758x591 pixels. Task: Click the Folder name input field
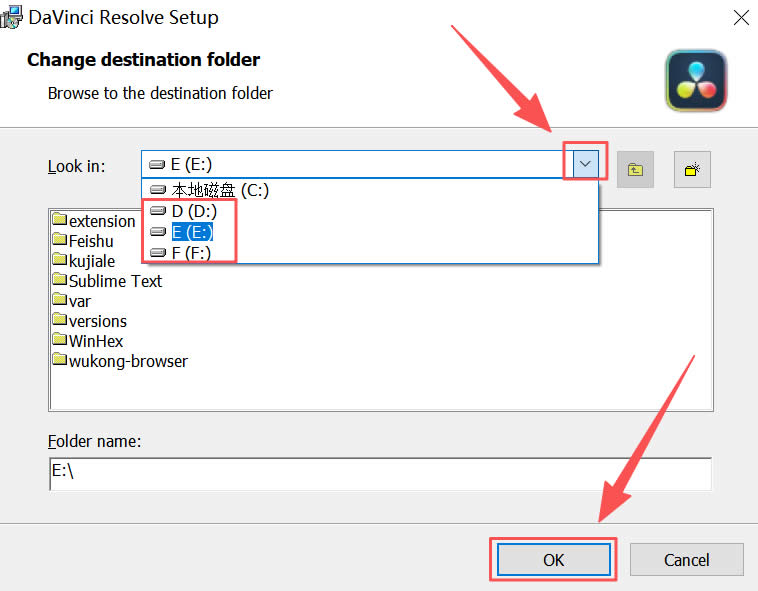pos(380,473)
